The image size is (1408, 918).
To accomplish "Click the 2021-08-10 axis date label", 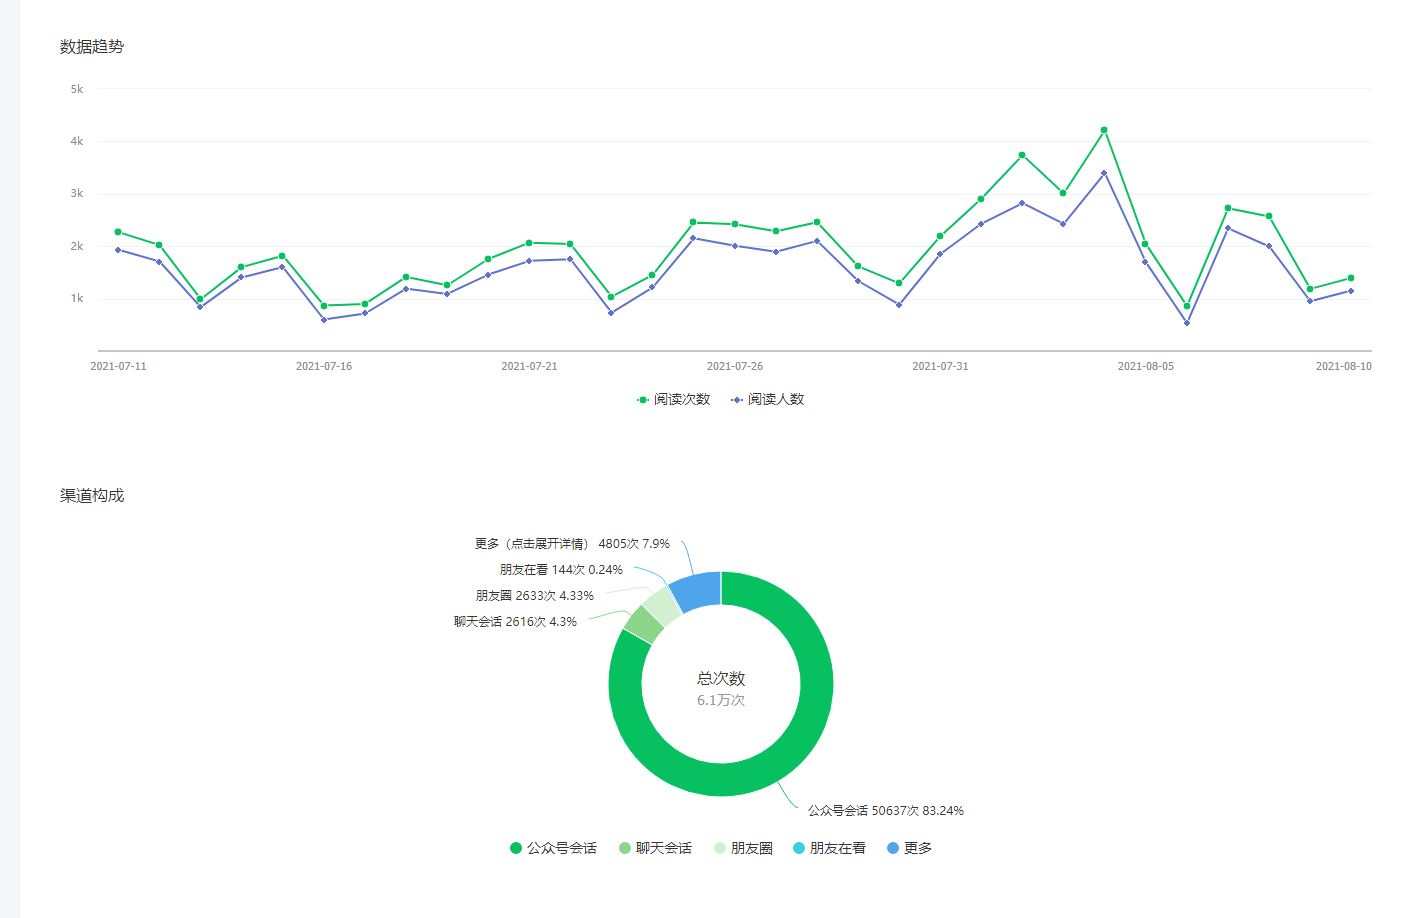I will (x=1343, y=366).
